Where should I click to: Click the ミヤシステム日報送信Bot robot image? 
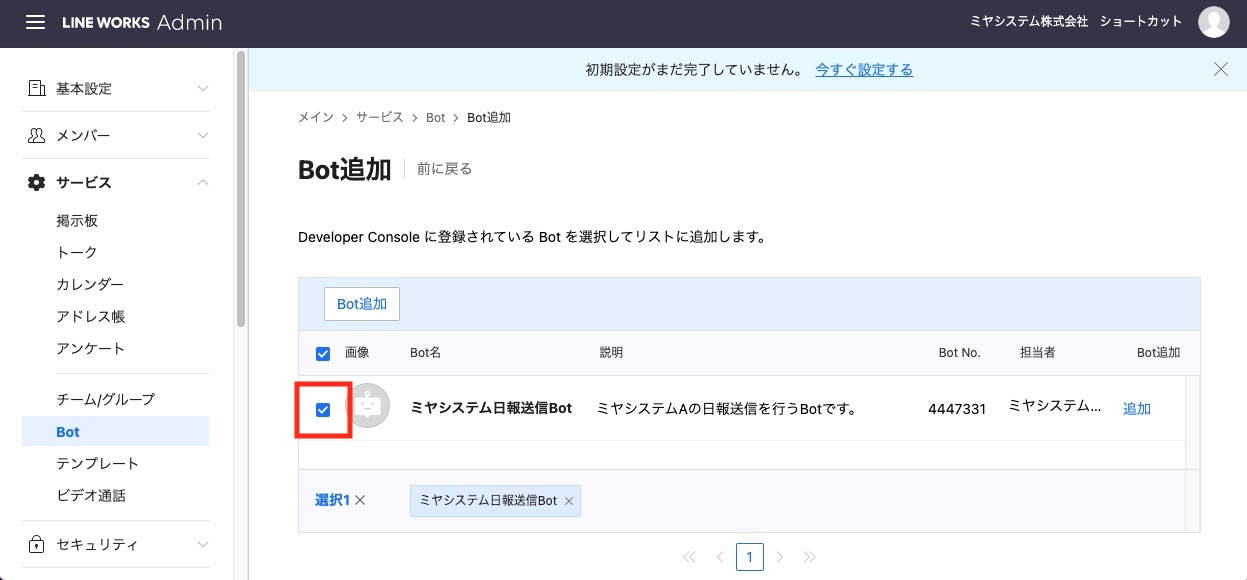click(x=370, y=407)
